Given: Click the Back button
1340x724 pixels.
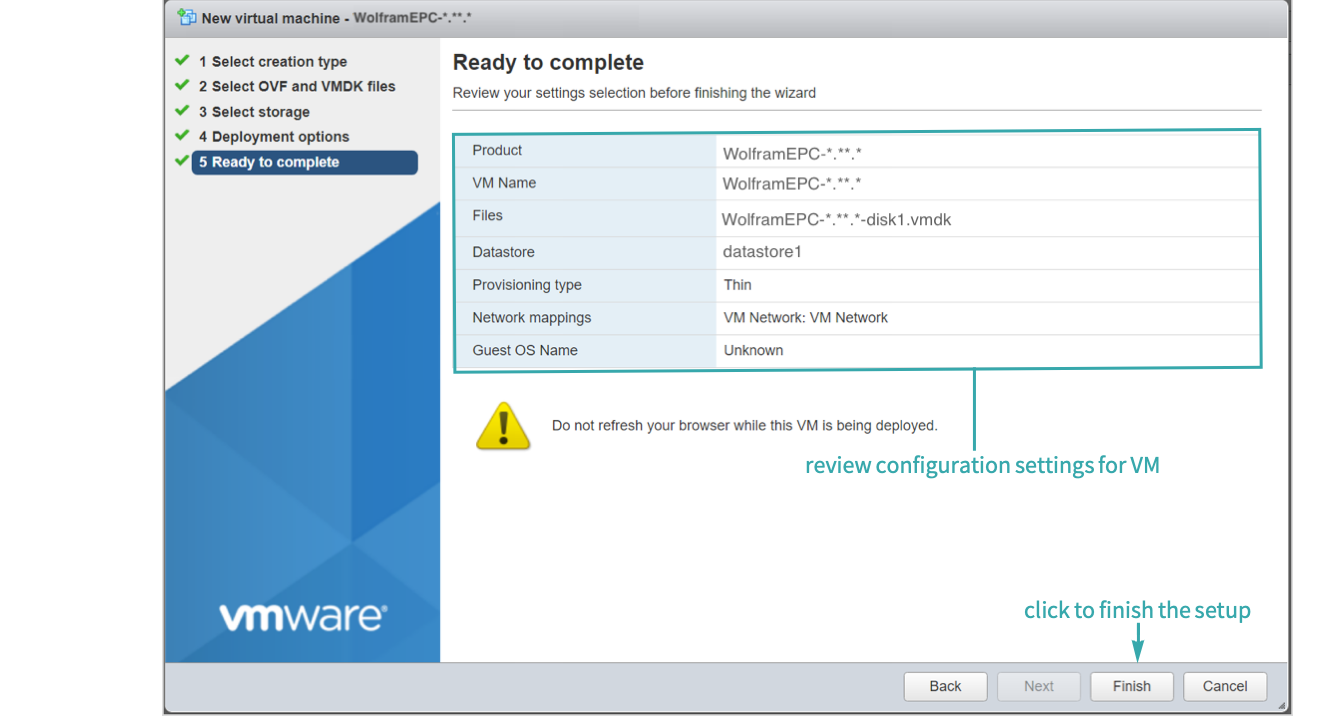Looking at the screenshot, I should click(945, 686).
